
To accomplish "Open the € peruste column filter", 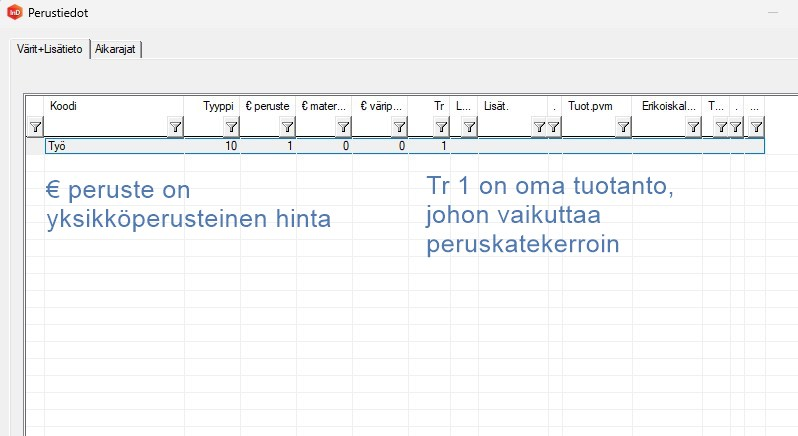I will pyautogui.click(x=288, y=127).
